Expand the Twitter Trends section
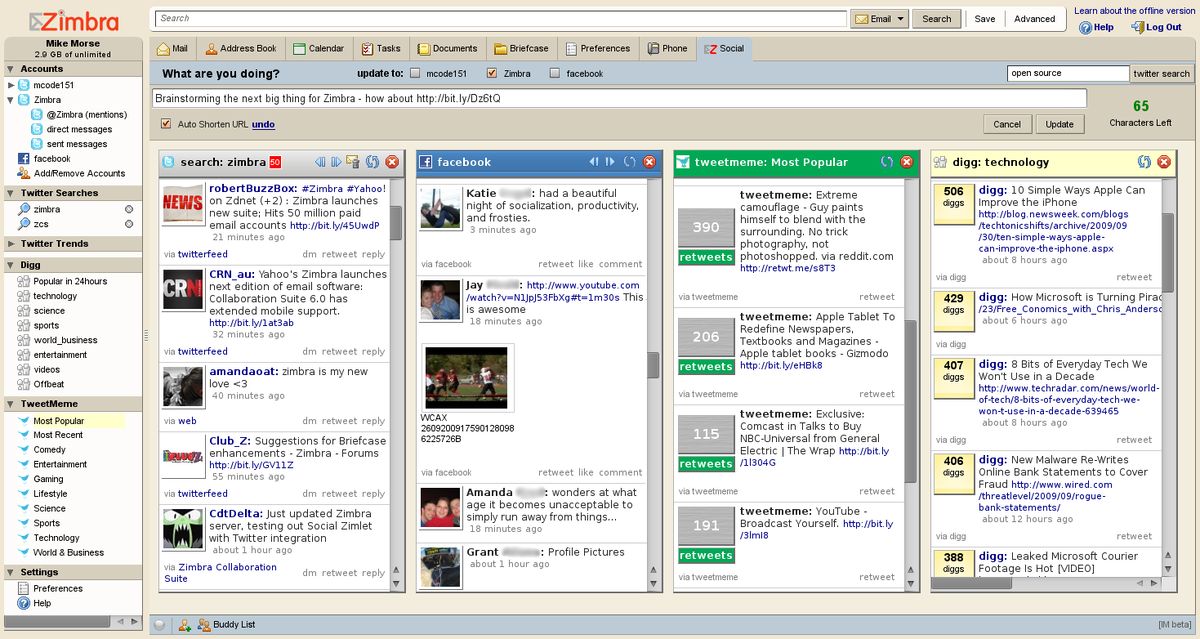 point(11,243)
